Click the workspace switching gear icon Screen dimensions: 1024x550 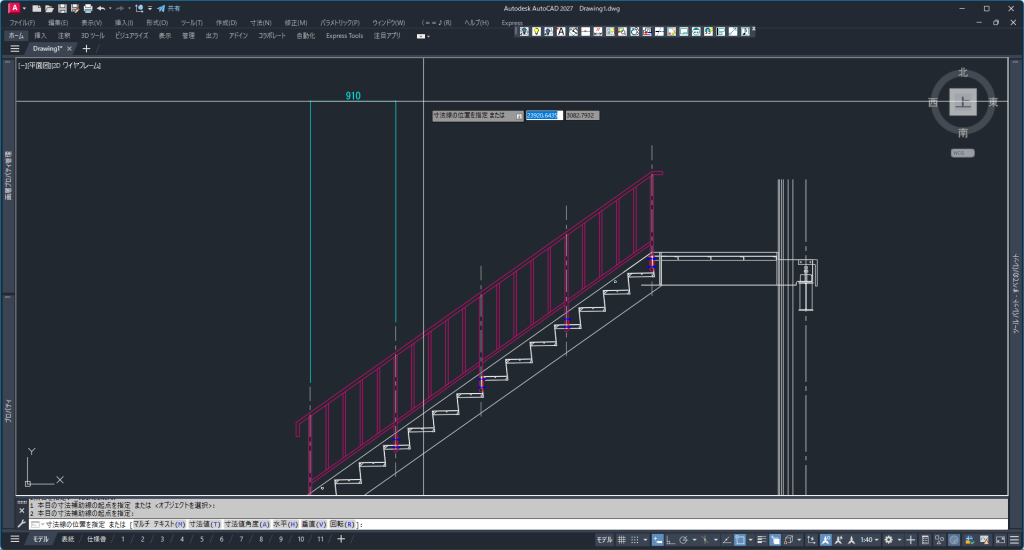(x=888, y=540)
